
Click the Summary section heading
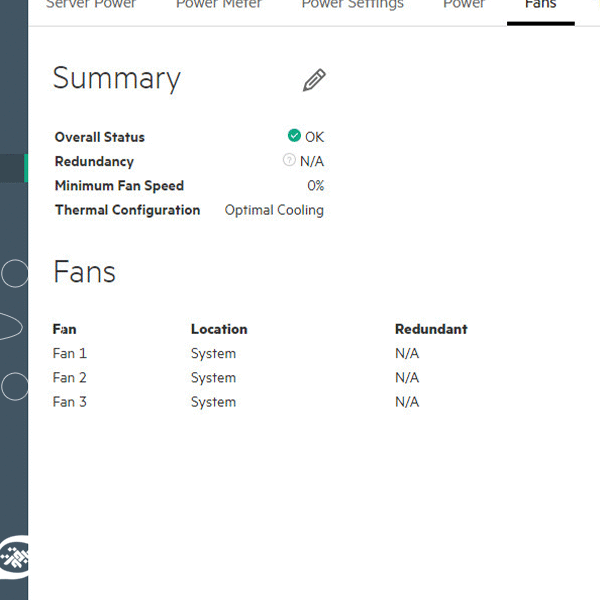(x=117, y=79)
